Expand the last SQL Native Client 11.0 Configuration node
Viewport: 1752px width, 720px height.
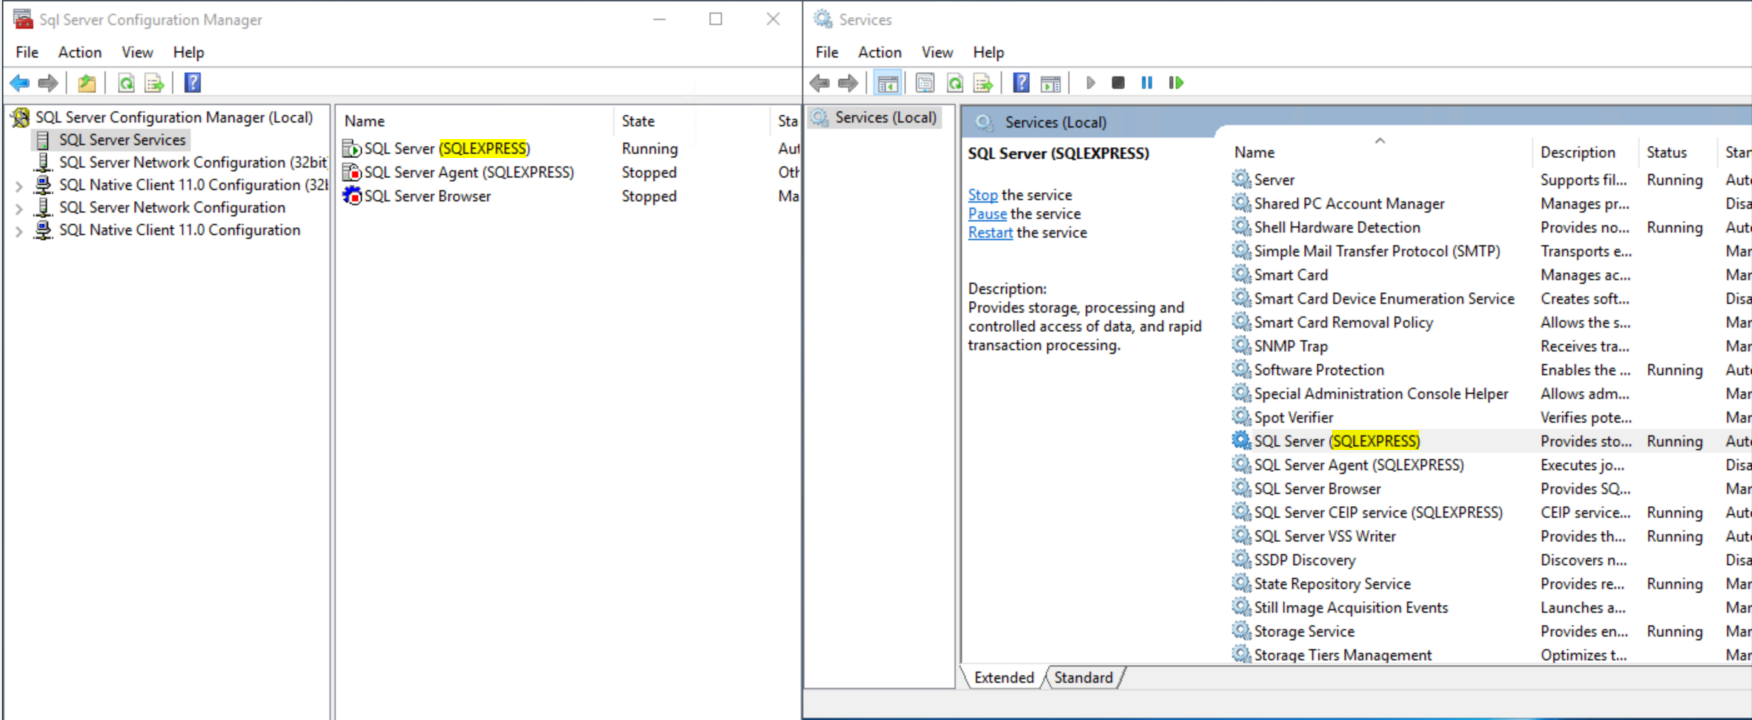coord(18,231)
